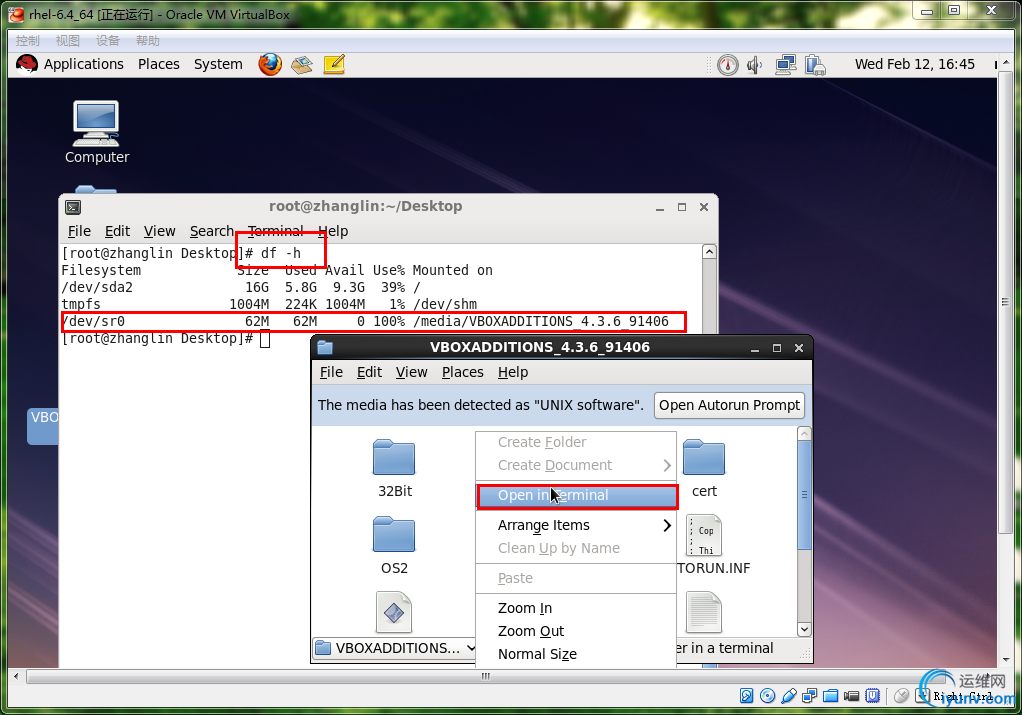Select the Computer desktop icon
Image resolution: width=1022 pixels, height=715 pixels.
coord(96,132)
